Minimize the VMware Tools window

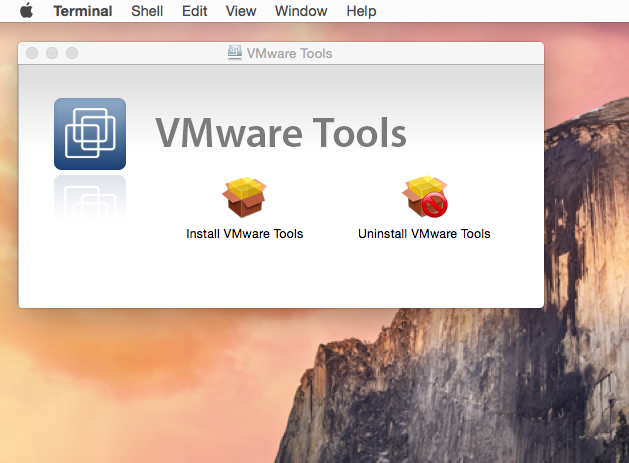coord(52,53)
